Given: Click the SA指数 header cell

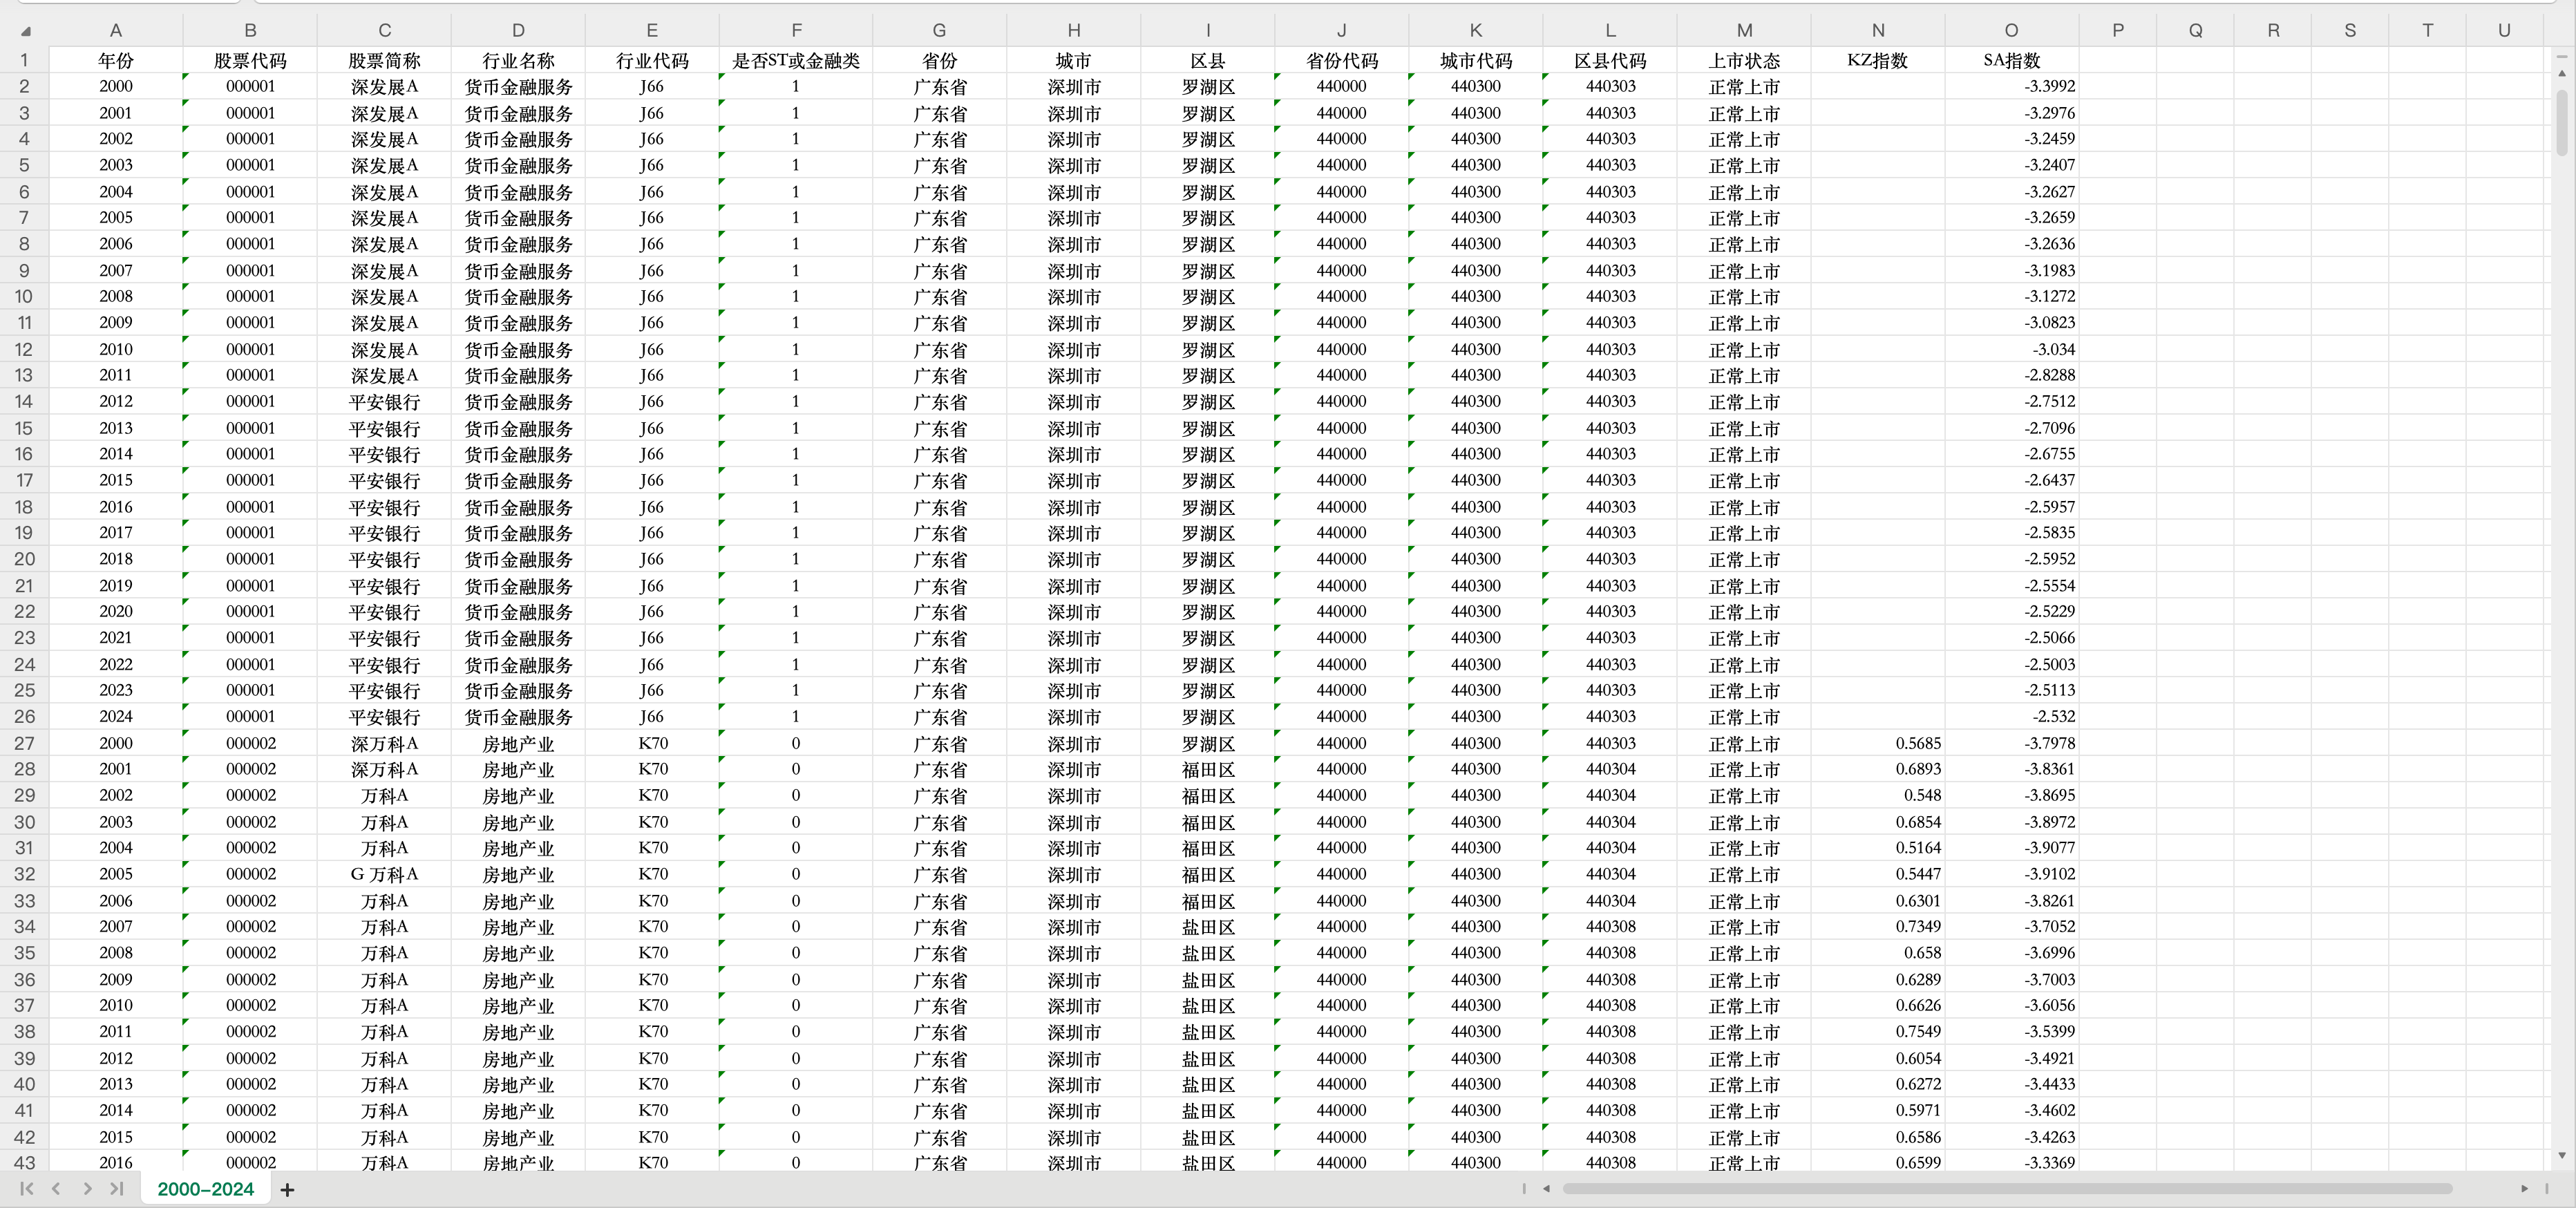Looking at the screenshot, I should pyautogui.click(x=2011, y=61).
